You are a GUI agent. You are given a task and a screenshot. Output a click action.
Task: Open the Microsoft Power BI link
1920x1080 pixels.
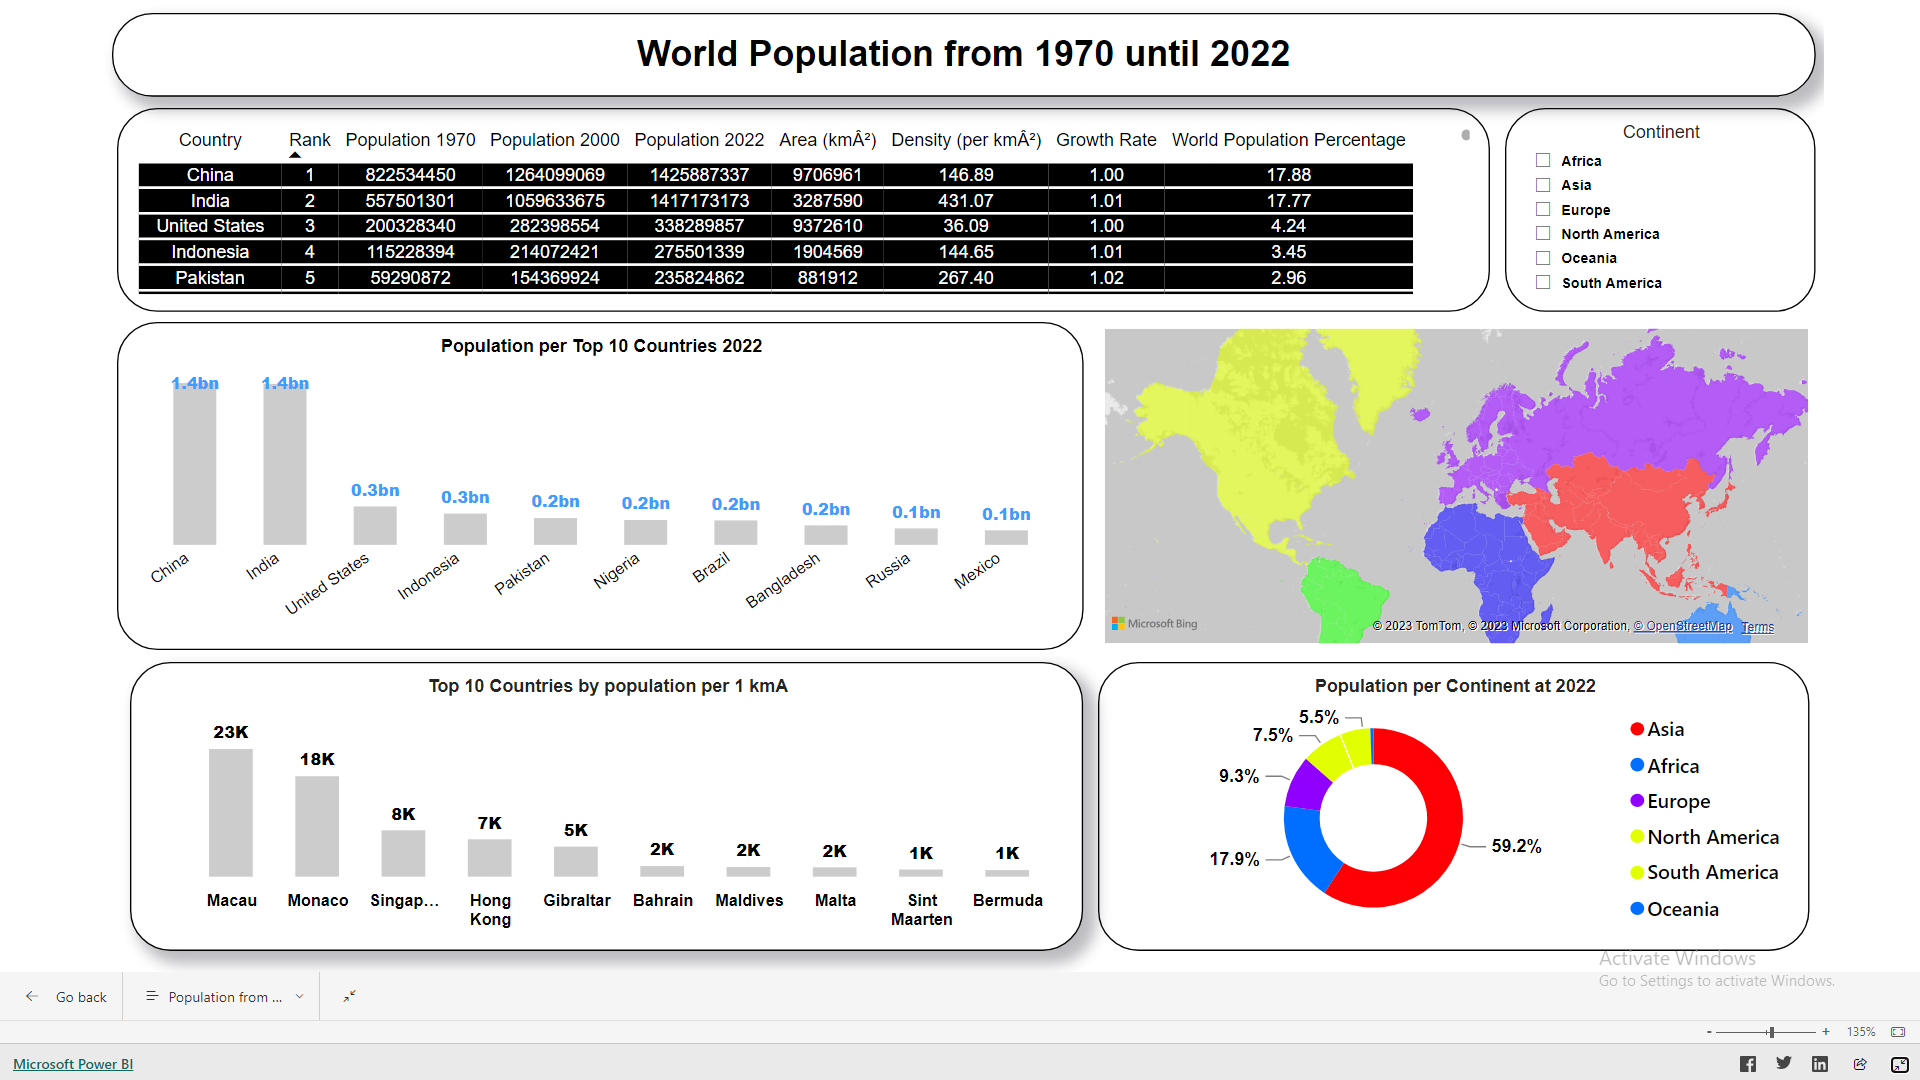pyautogui.click(x=73, y=1064)
